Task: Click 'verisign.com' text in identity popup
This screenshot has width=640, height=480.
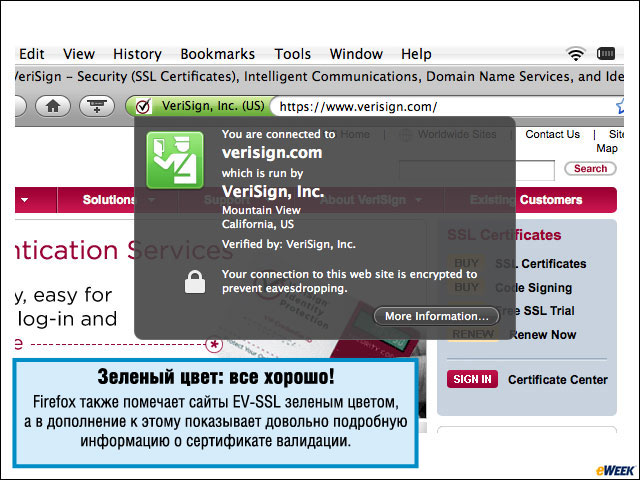Action: click(x=272, y=153)
